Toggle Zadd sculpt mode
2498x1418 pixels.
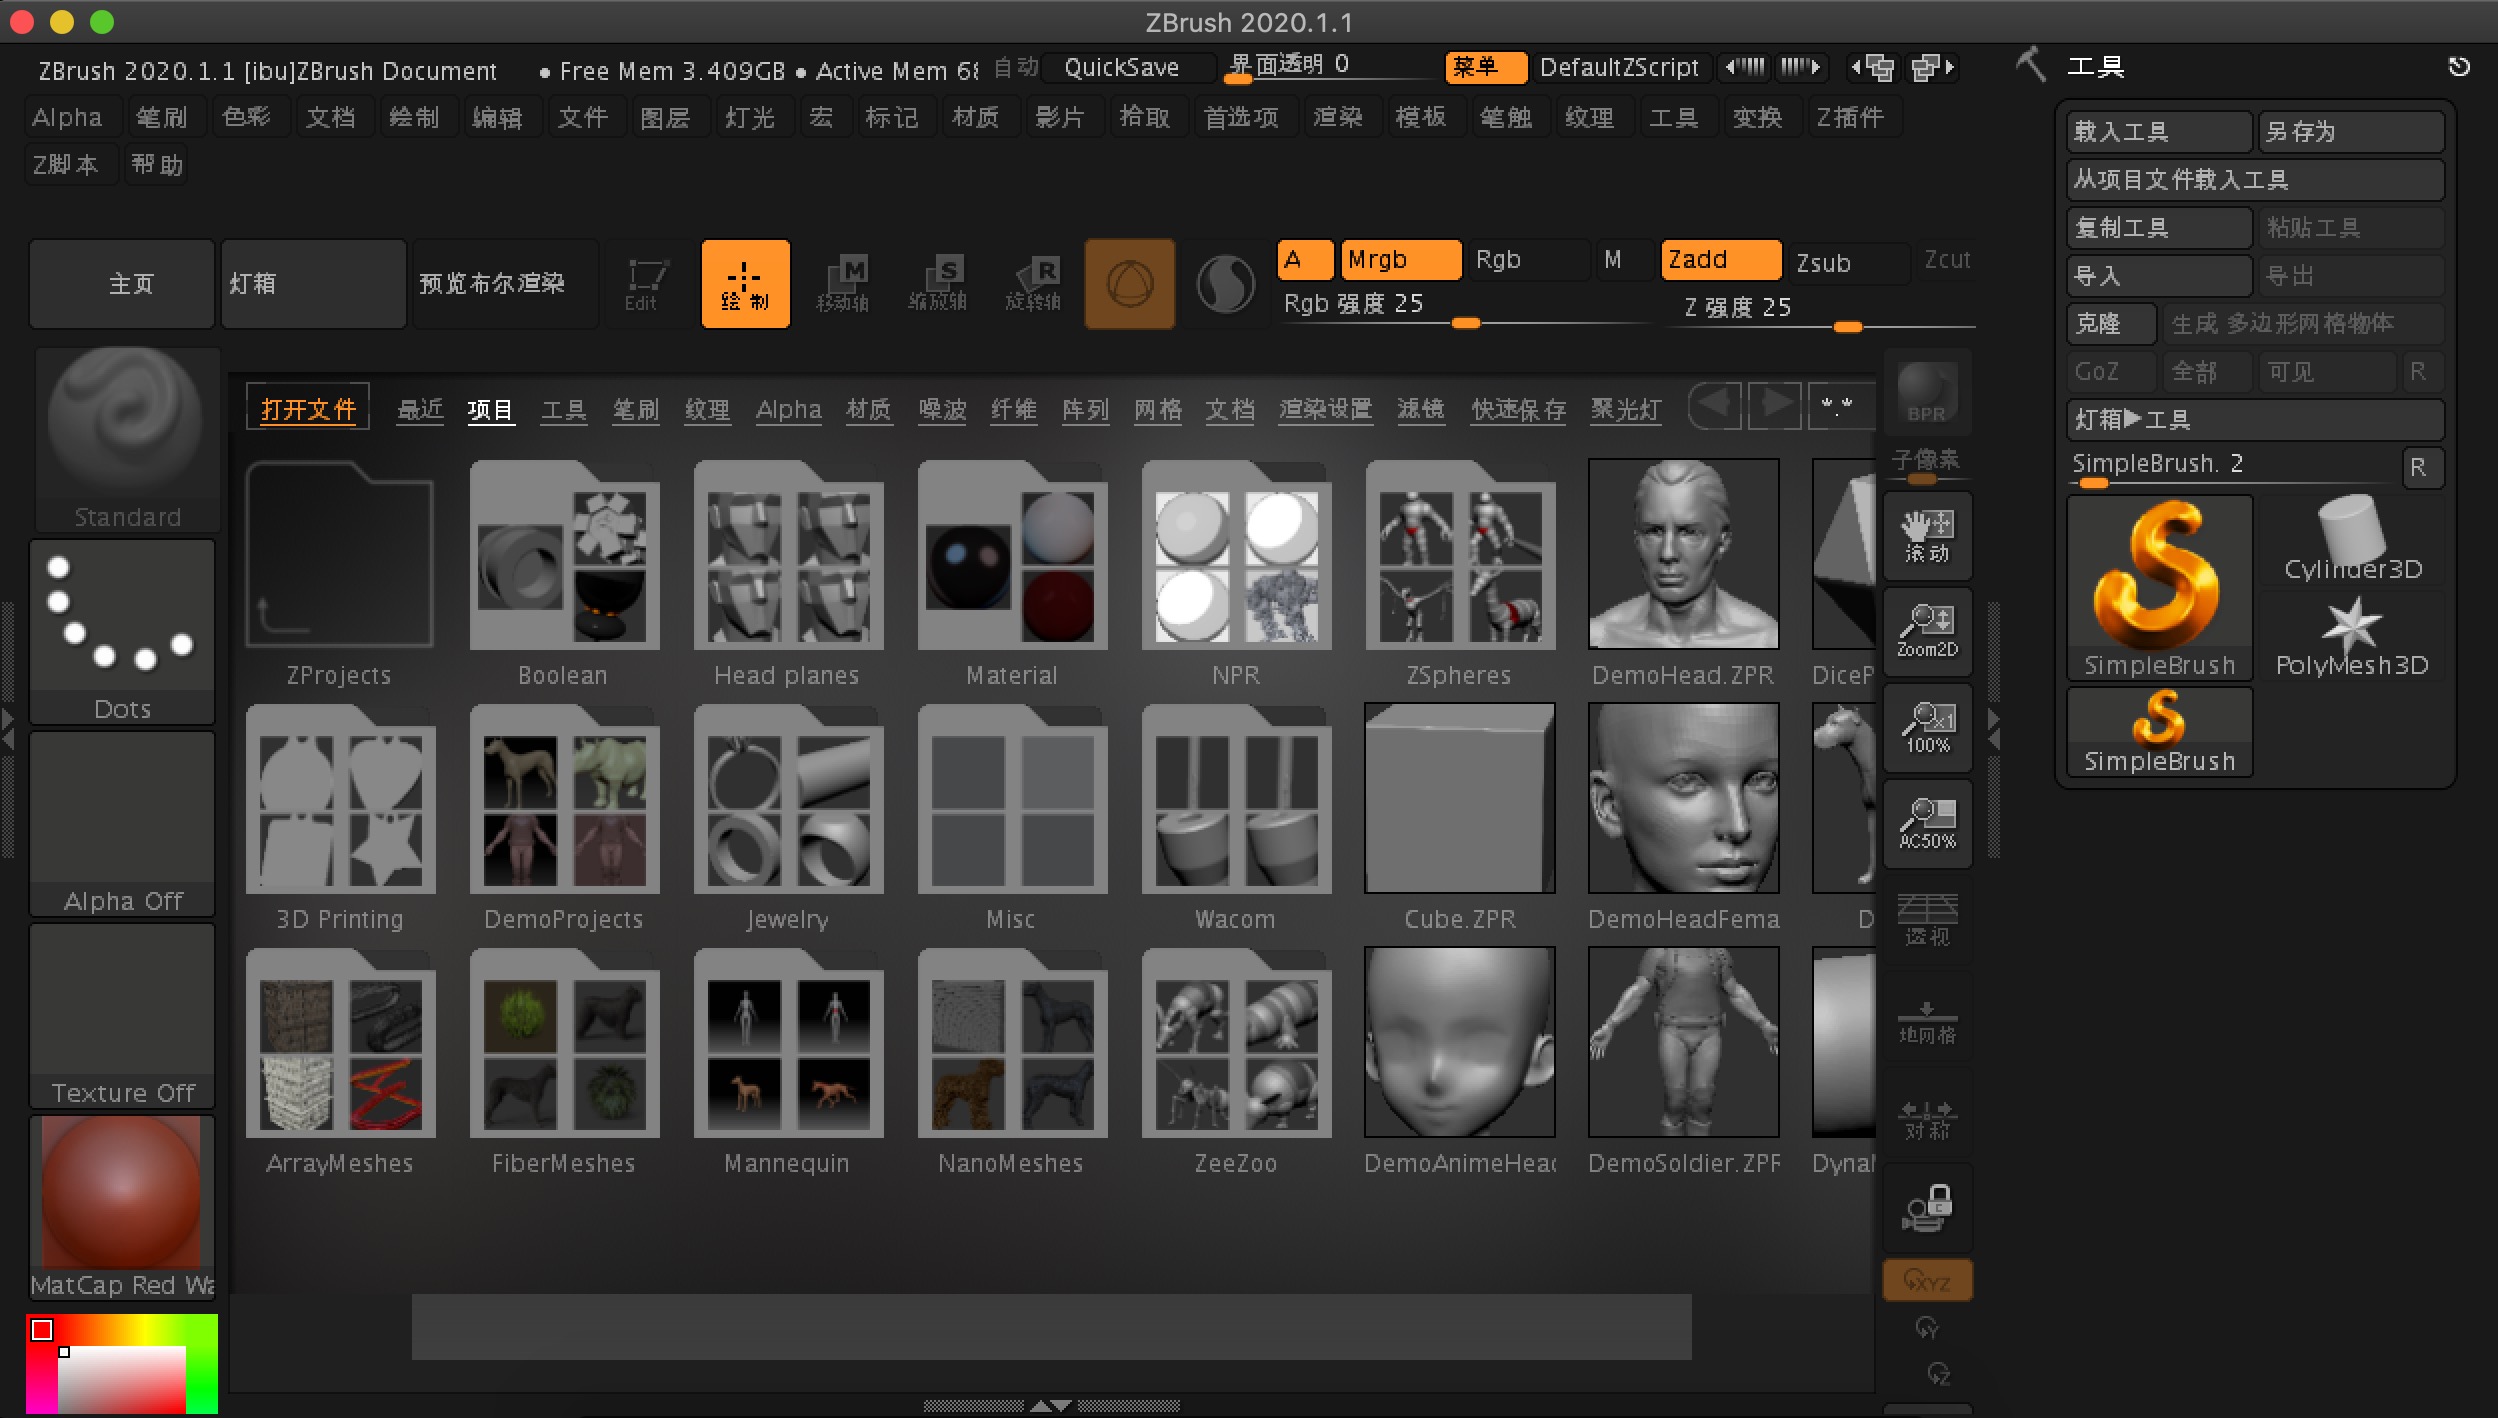tap(1721, 260)
